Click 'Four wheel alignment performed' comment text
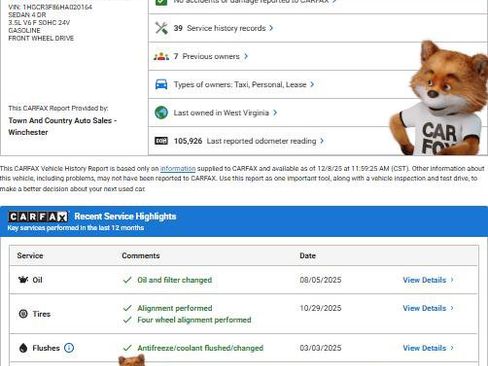 (194, 320)
